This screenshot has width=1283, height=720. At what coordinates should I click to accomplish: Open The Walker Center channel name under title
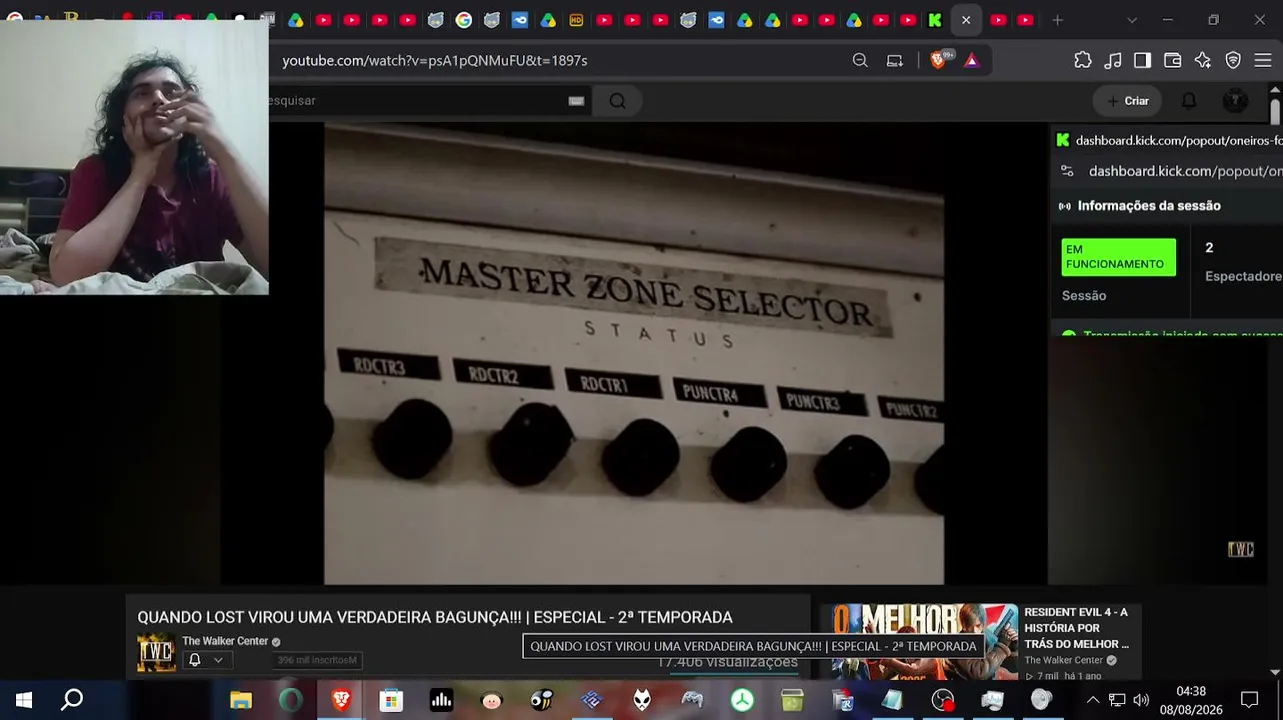point(225,641)
